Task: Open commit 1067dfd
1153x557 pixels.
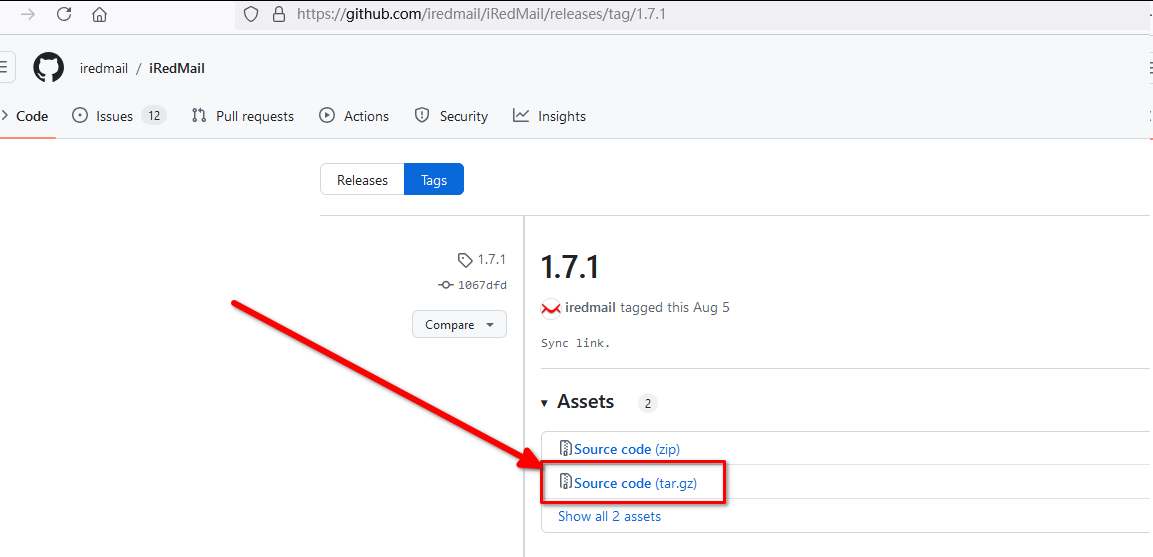Action: tap(472, 285)
